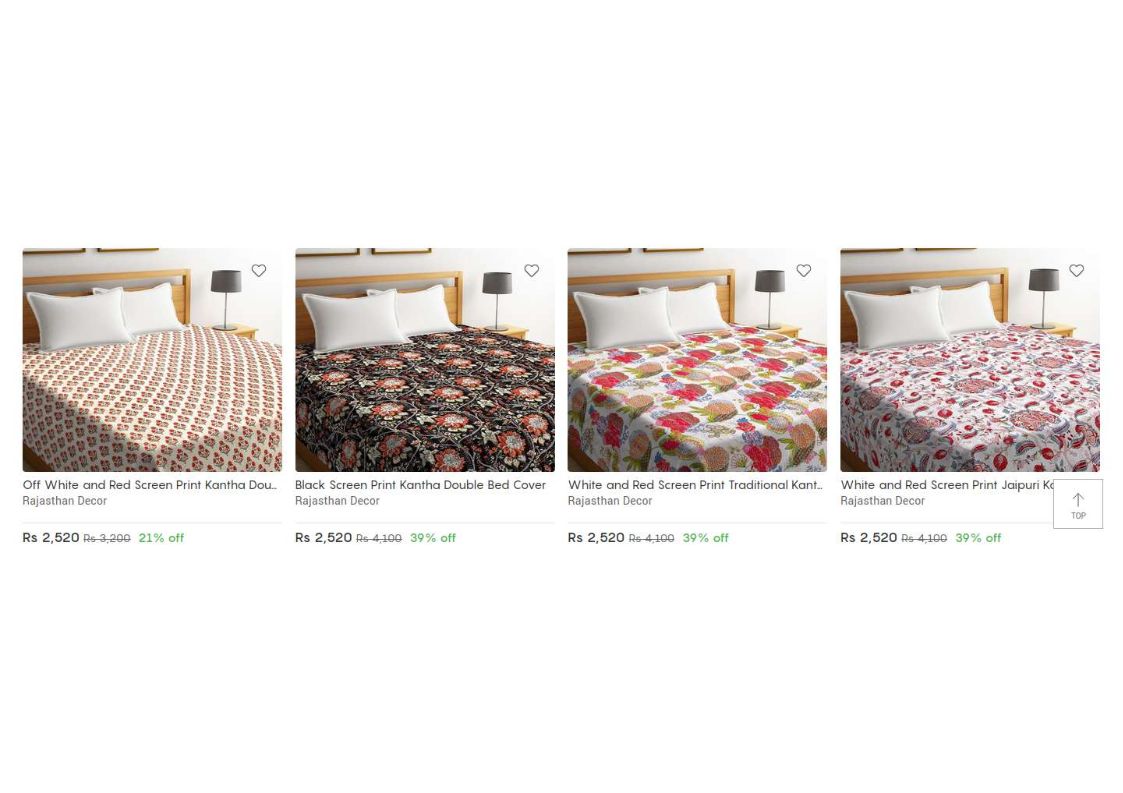This screenshot has width=1123, height=793.
Task: Click the price under Black Kantha bed cover
Action: [324, 537]
